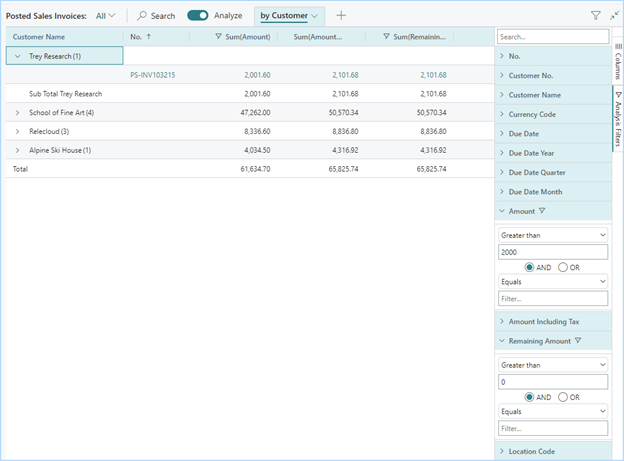624x461 pixels.
Task: Expand the Currency Code filter section
Action: click(x=553, y=114)
